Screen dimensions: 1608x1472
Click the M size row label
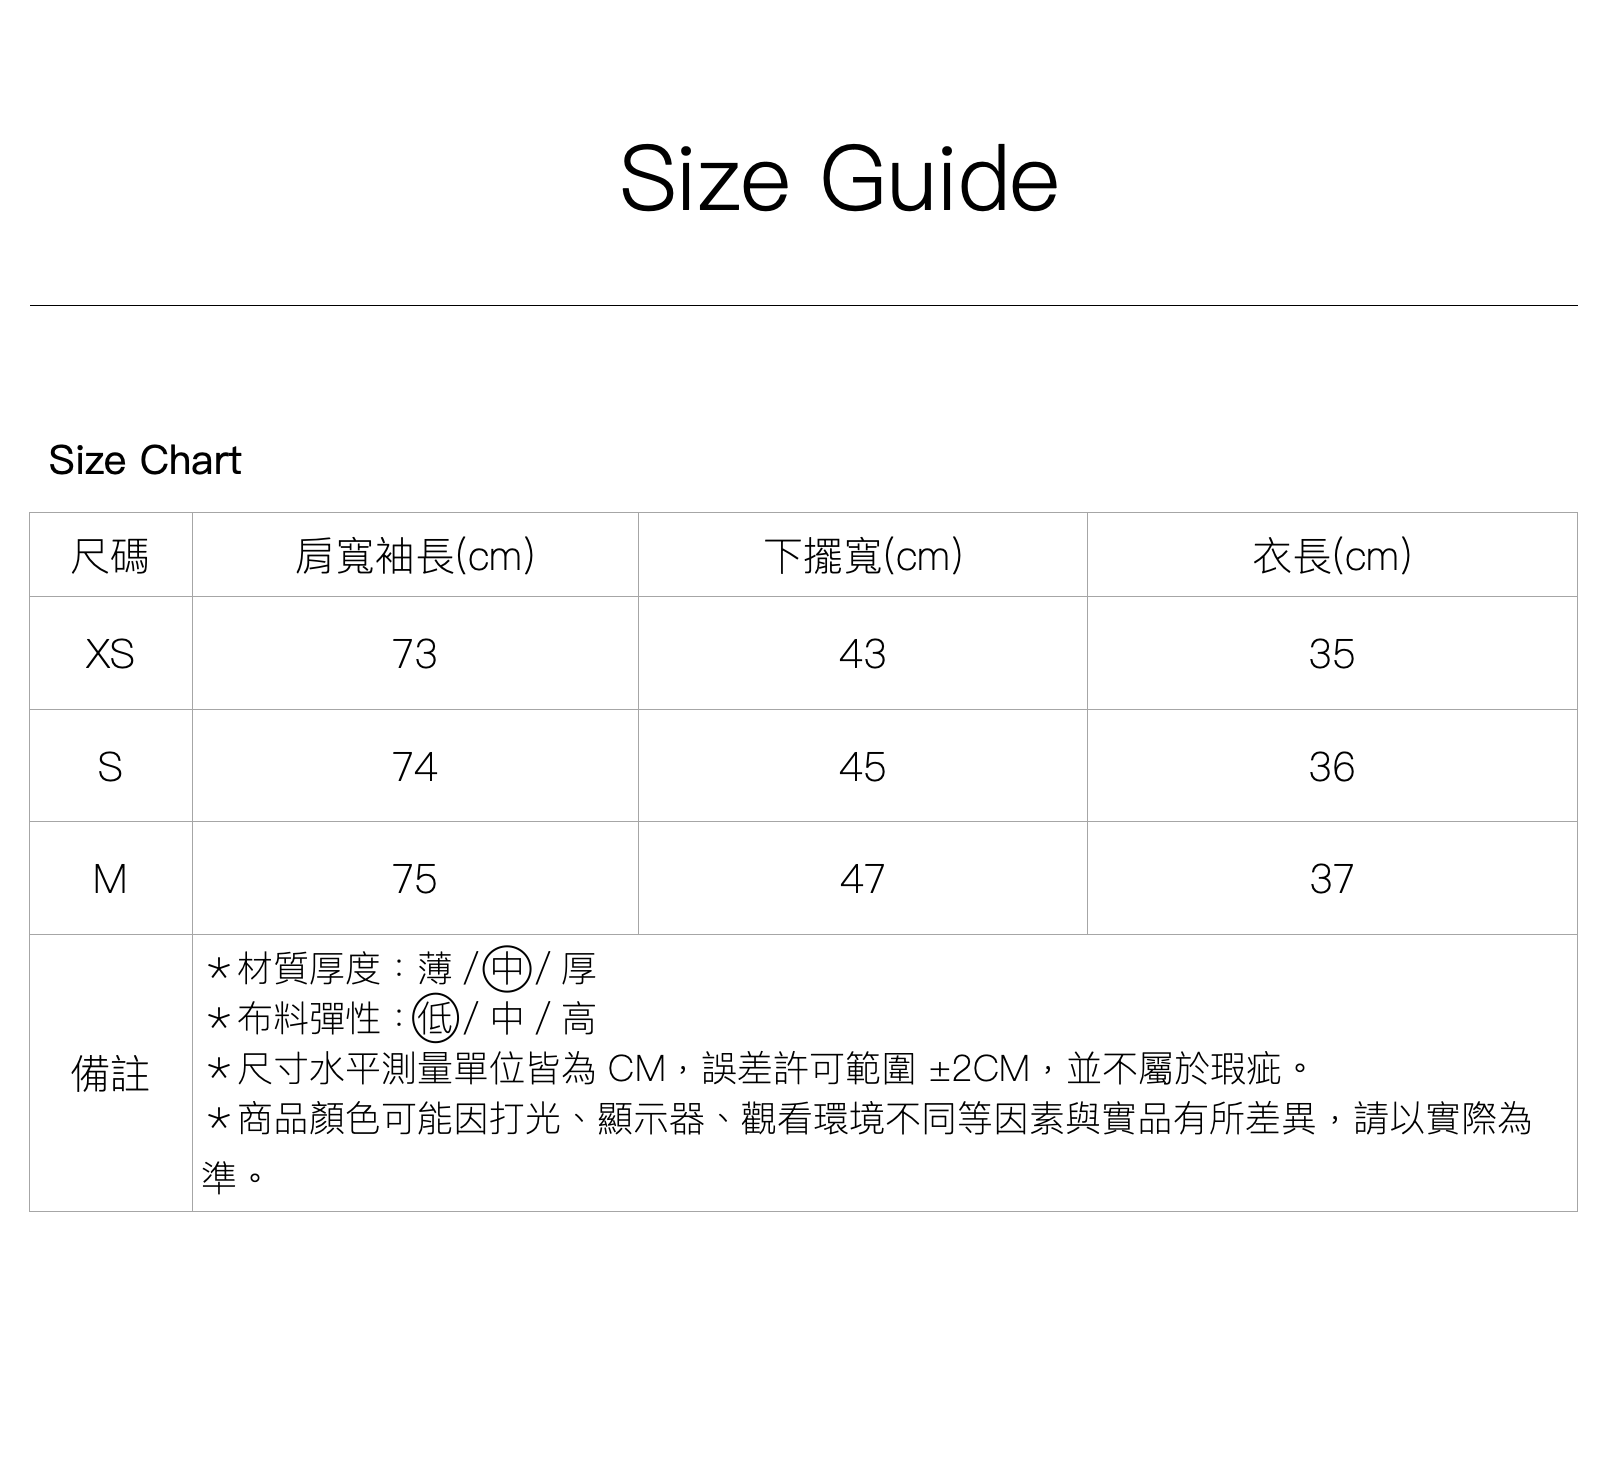click(x=110, y=879)
